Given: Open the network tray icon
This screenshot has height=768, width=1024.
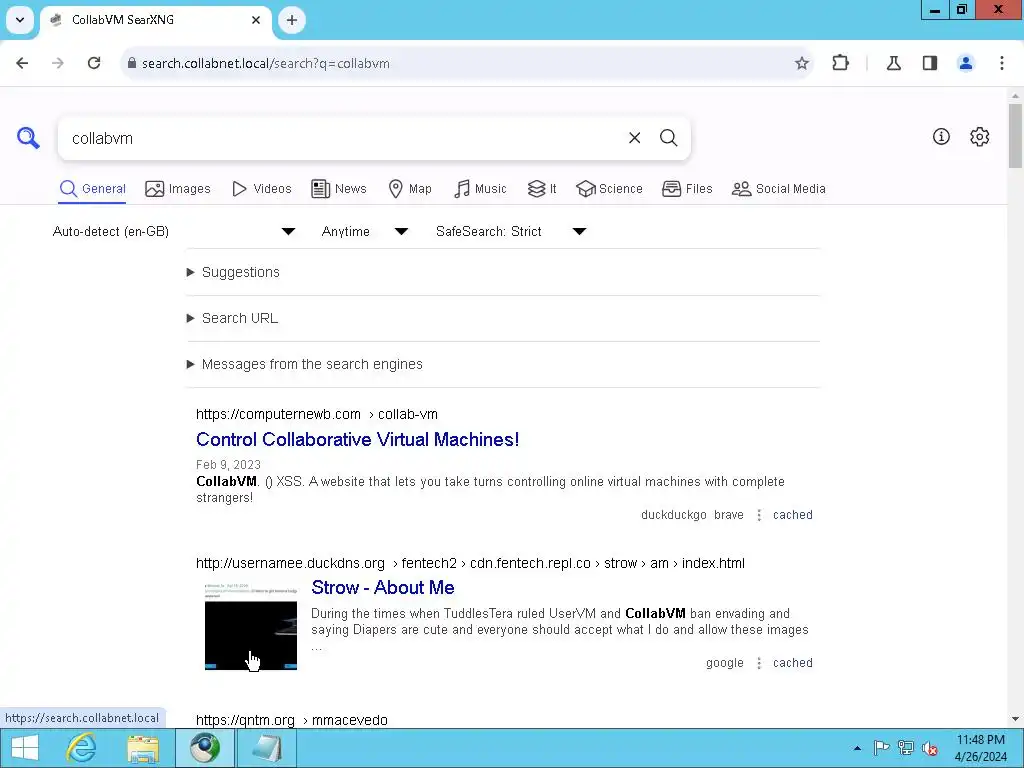Looking at the screenshot, I should pyautogui.click(x=906, y=748).
